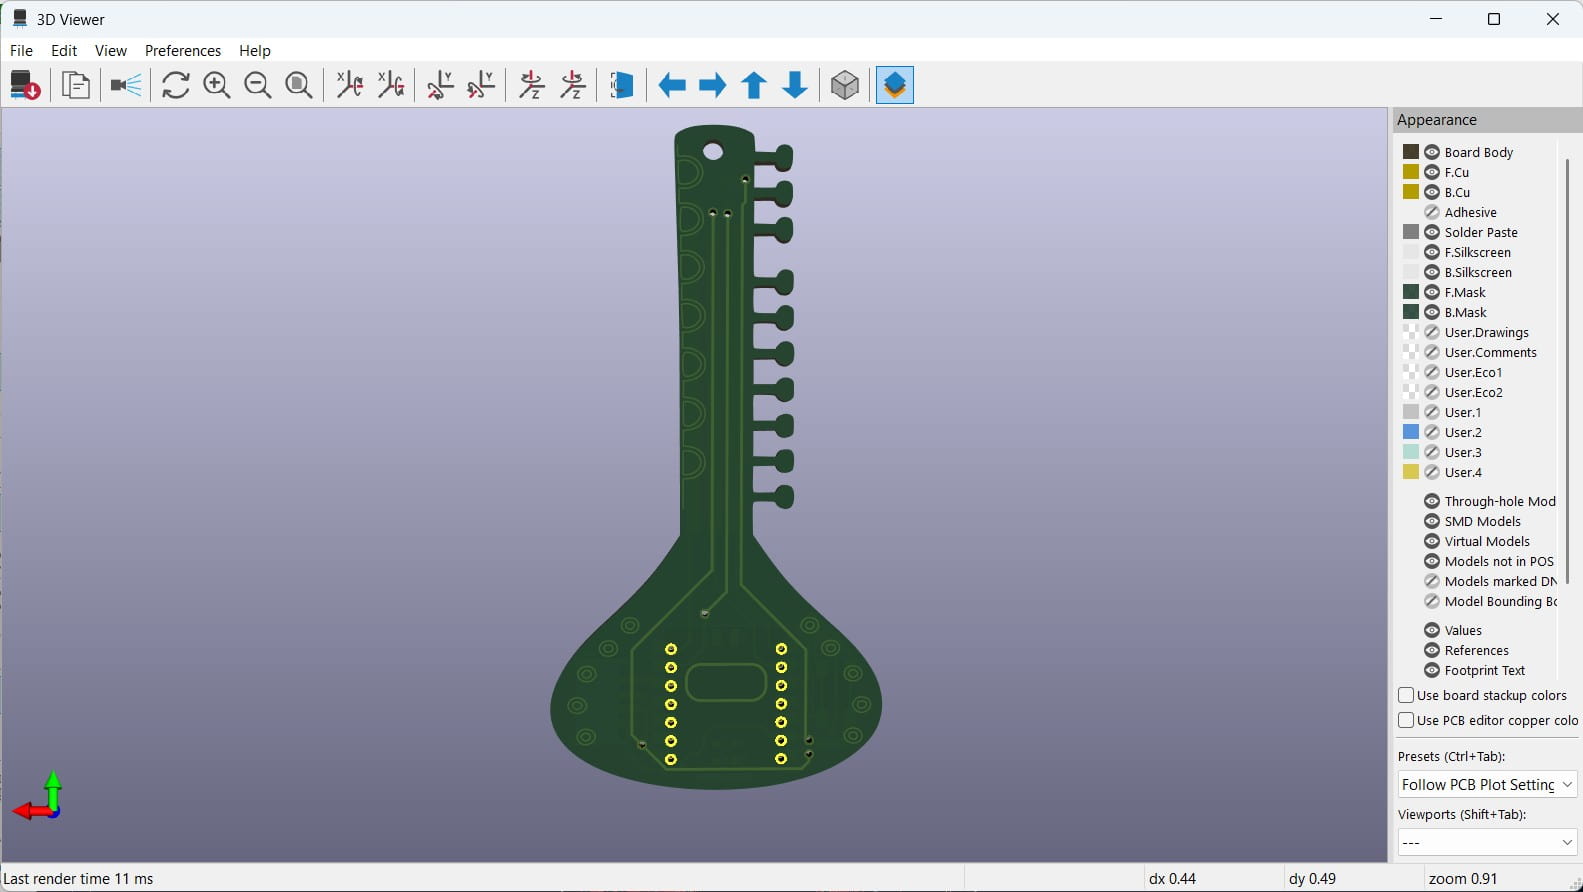Rotate Z counterclockwise
The width and height of the screenshot is (1583, 892).
click(573, 85)
